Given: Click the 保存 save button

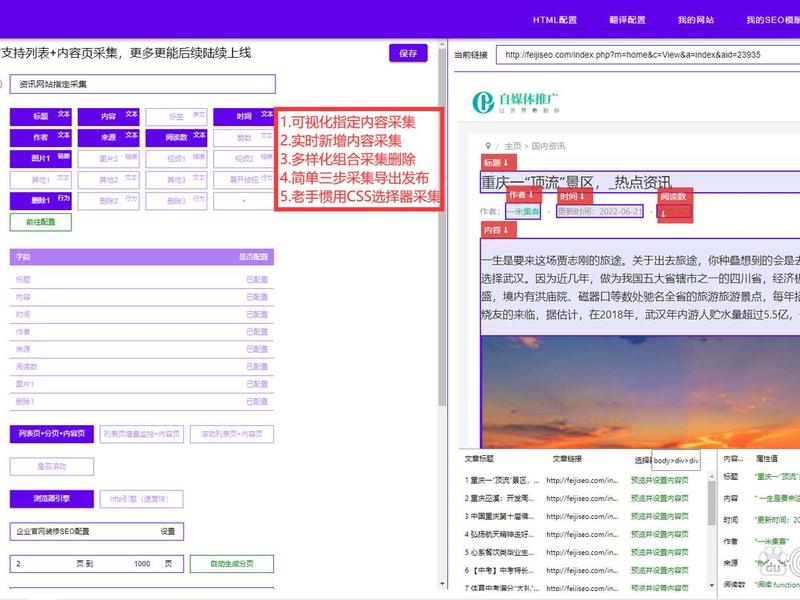Looking at the screenshot, I should pyautogui.click(x=408, y=53).
